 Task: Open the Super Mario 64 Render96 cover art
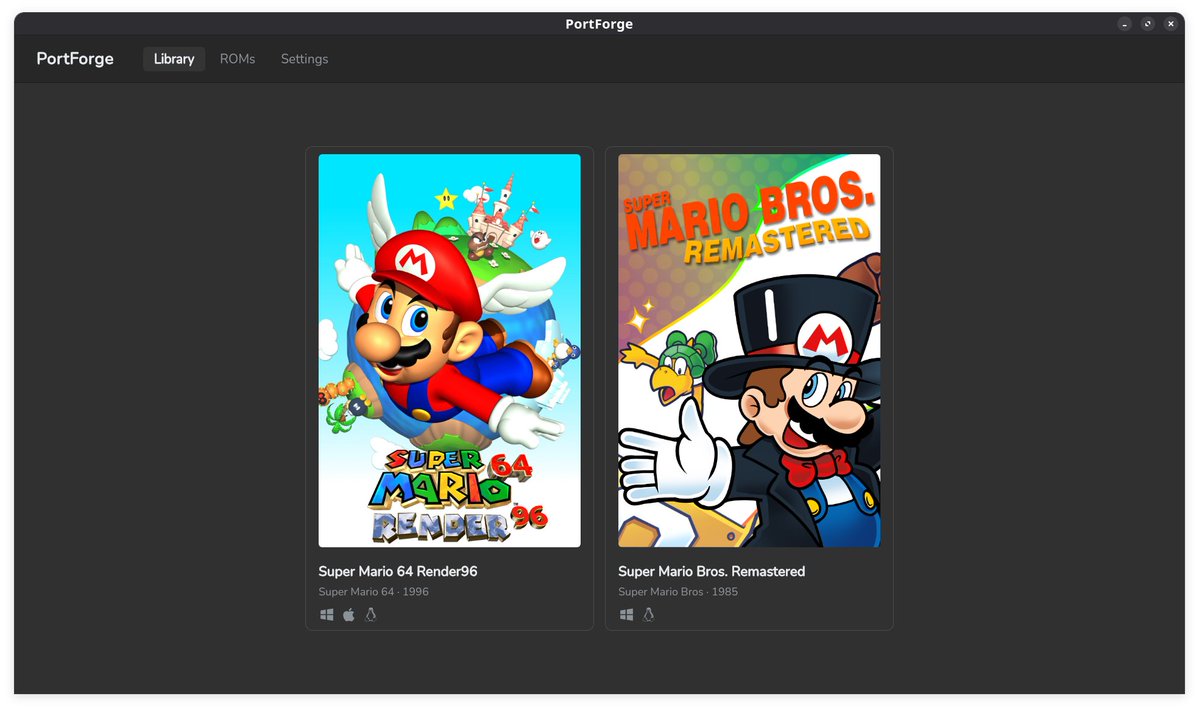click(450, 351)
